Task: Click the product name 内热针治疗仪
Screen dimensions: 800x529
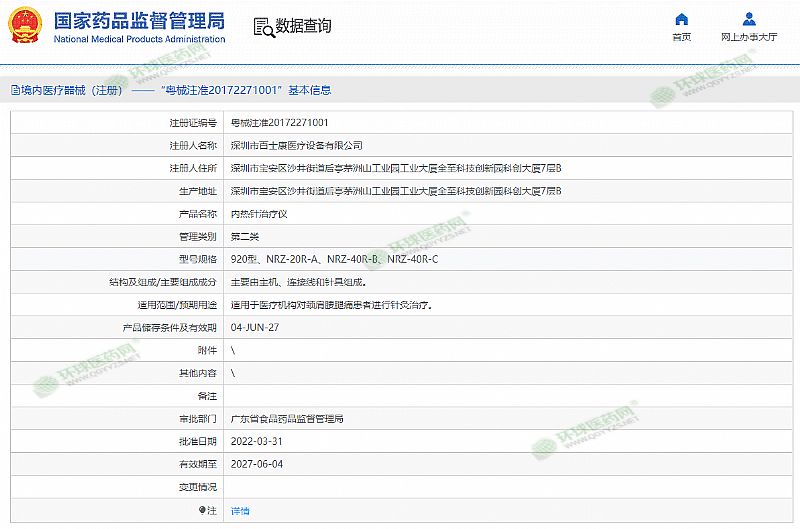Action: [x=259, y=214]
